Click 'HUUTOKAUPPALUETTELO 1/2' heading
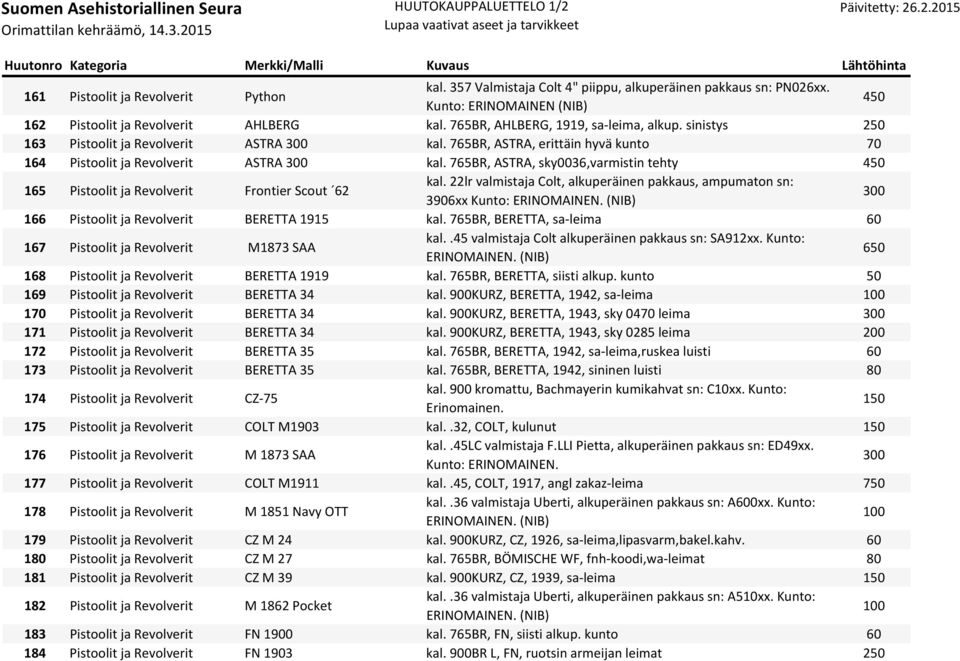Viewport: 960px width, 661px height. (x=481, y=7)
